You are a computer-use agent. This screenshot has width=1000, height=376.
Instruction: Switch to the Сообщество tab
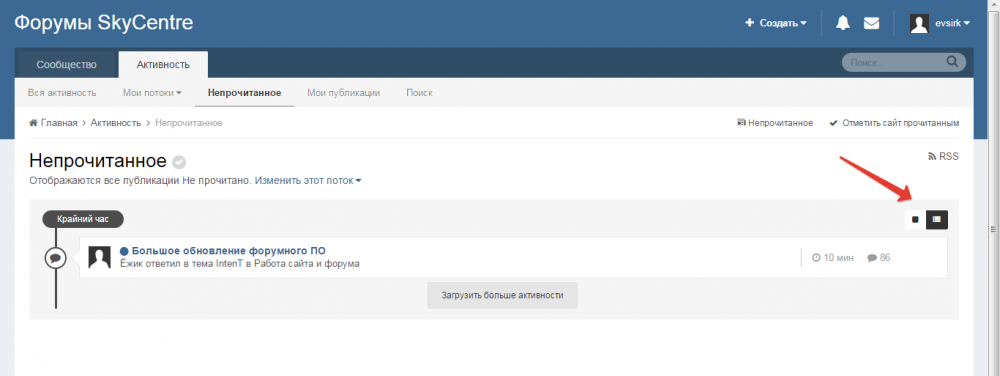(66, 64)
